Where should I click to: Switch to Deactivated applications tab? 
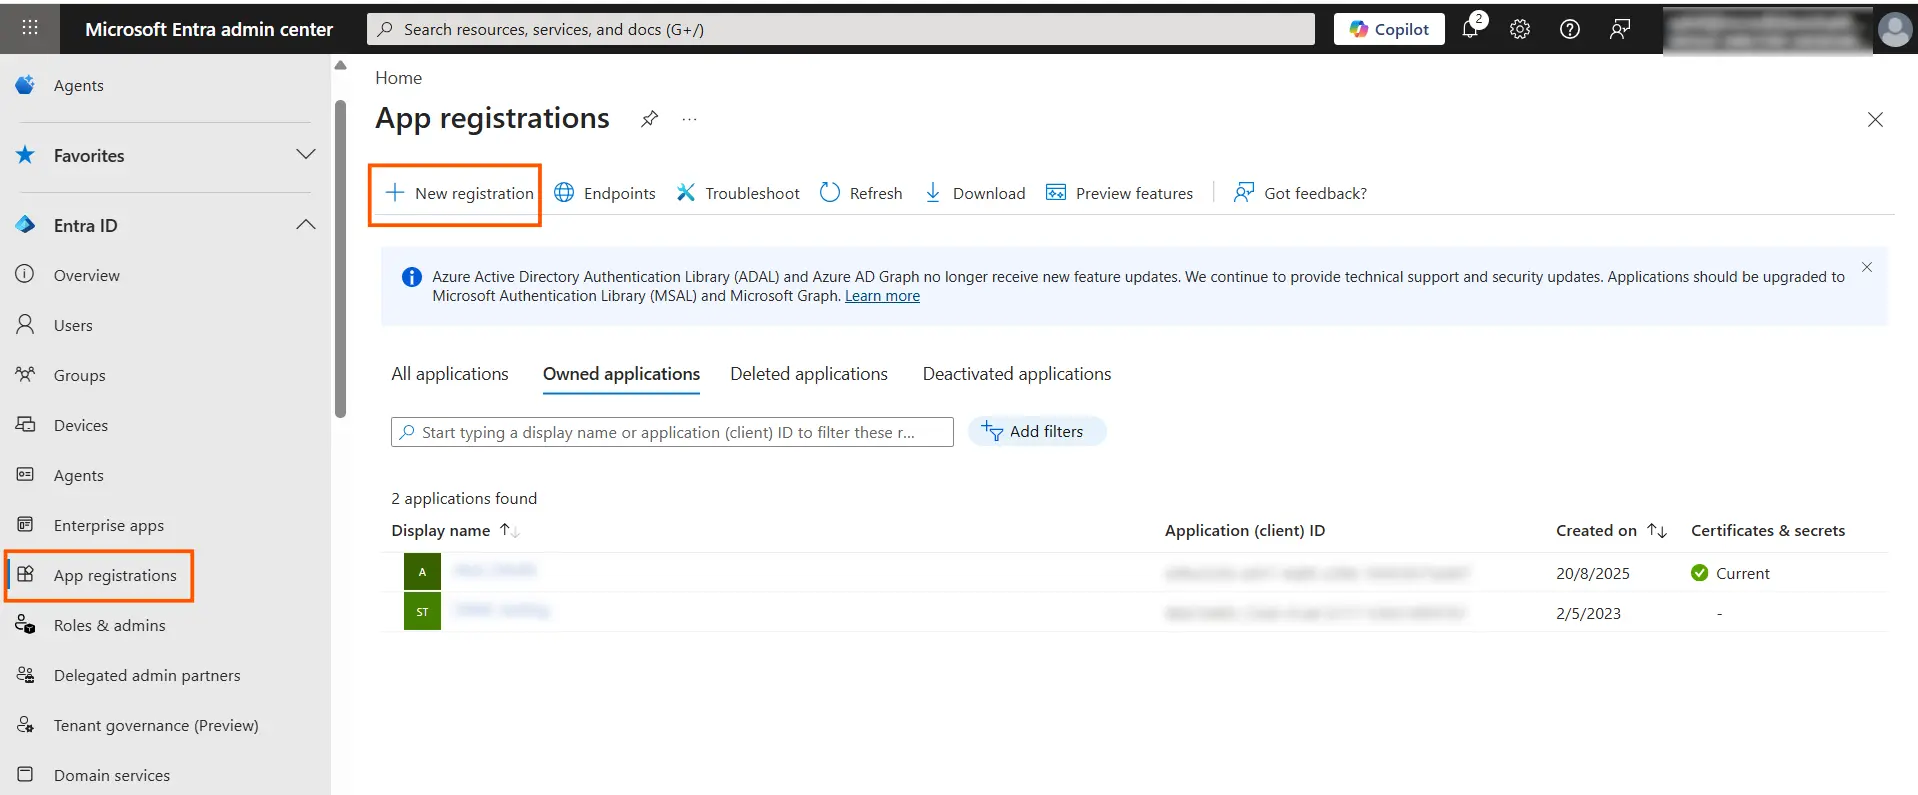click(1017, 374)
